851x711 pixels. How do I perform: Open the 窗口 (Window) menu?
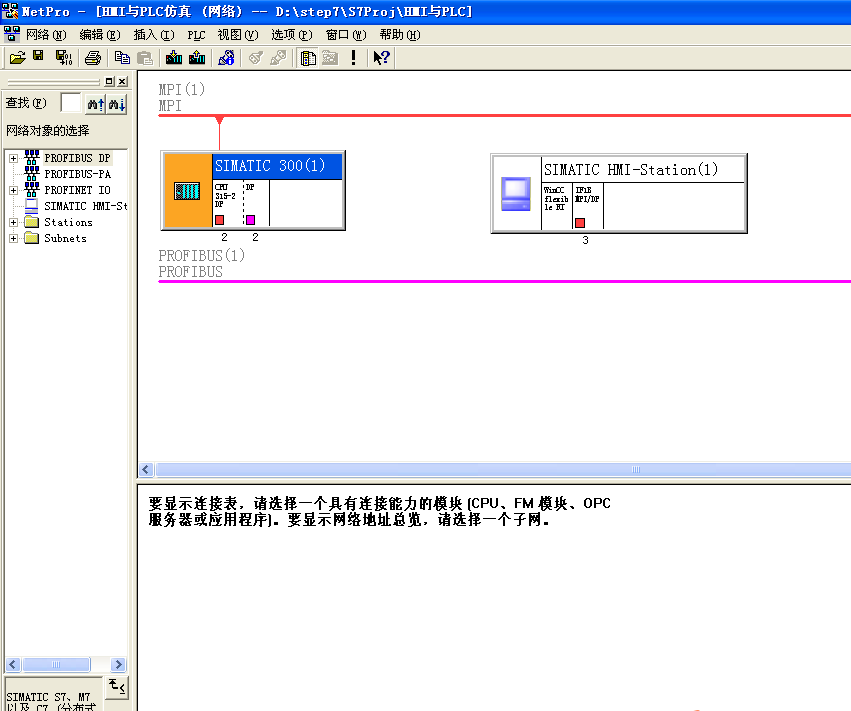pos(346,35)
